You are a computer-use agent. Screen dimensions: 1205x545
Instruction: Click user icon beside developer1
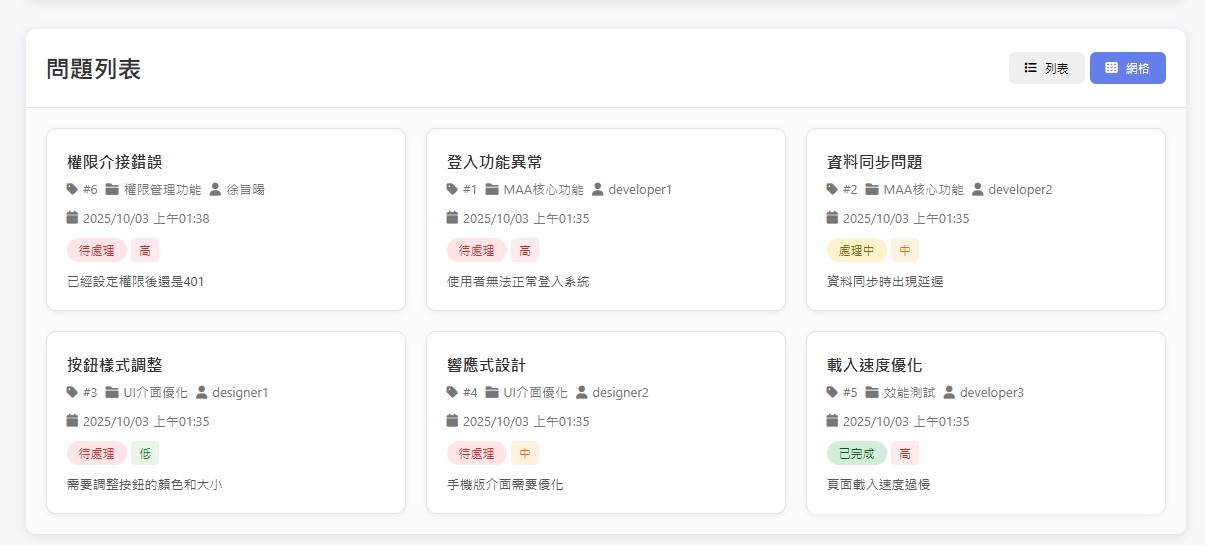click(598, 189)
